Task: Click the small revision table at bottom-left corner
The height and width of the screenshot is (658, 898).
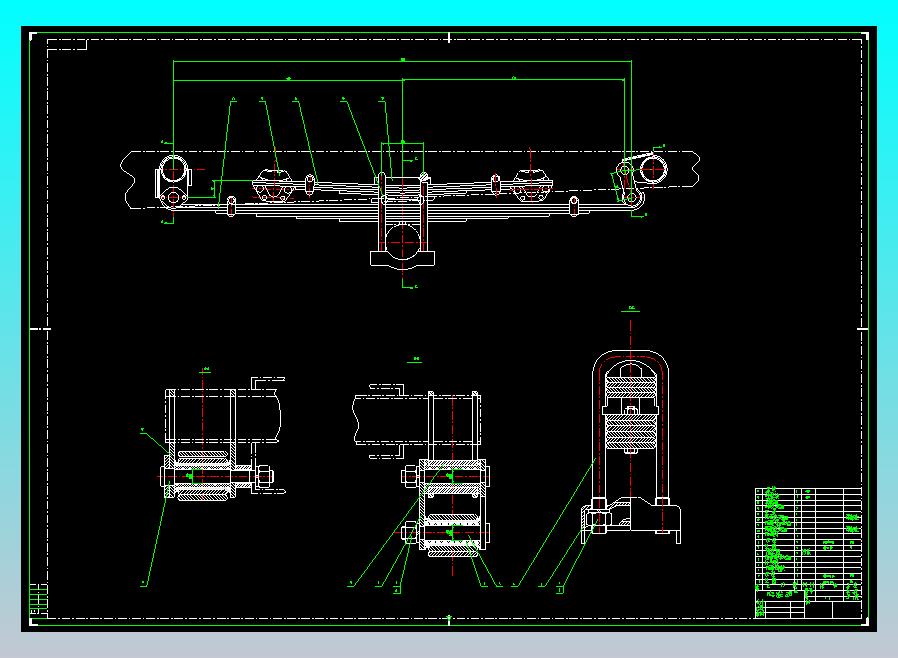Action: tap(38, 600)
